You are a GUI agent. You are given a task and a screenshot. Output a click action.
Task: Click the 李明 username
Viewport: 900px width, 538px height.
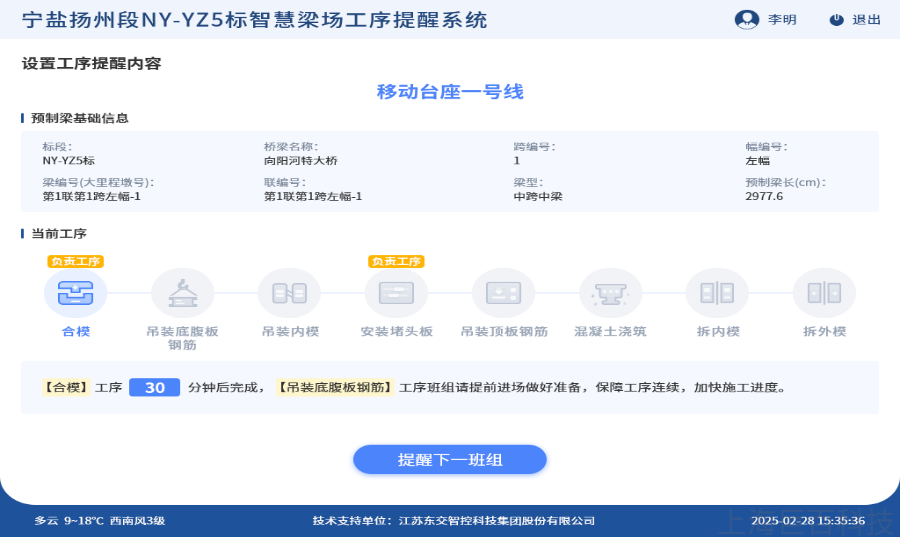tap(782, 20)
